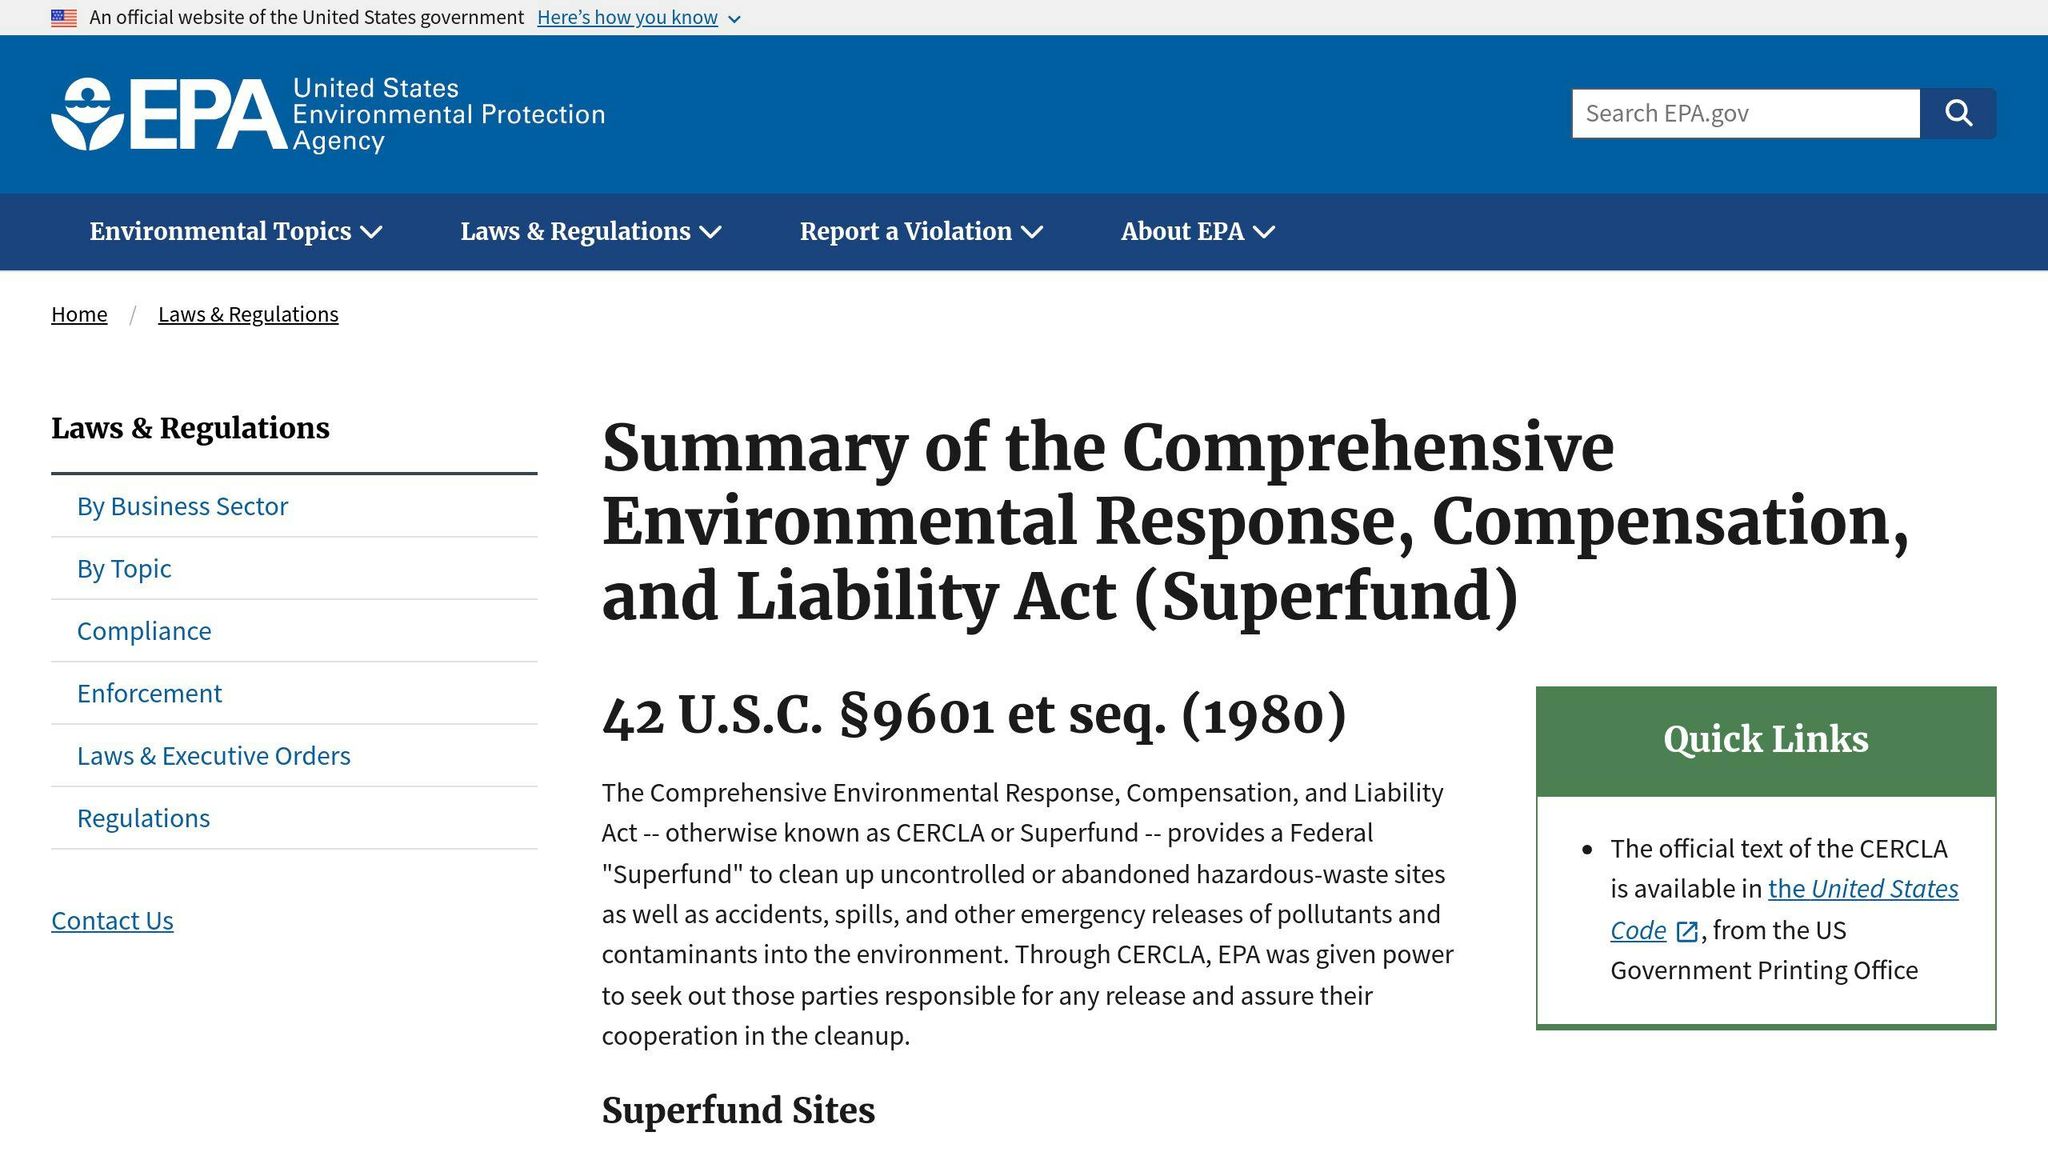Click the Laws & Regulations sidebar heading
2048x1152 pixels.
tap(190, 428)
